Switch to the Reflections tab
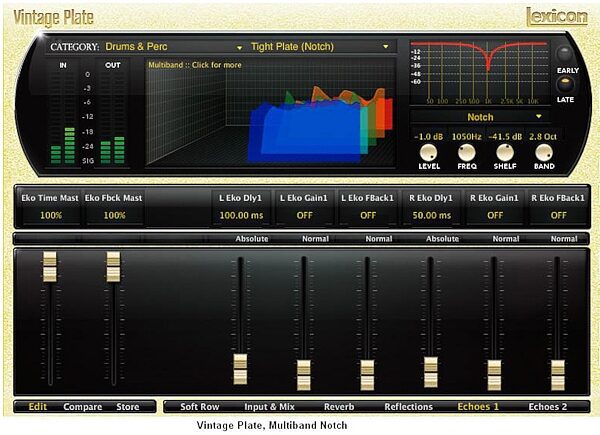600x435 pixels. [x=408, y=407]
